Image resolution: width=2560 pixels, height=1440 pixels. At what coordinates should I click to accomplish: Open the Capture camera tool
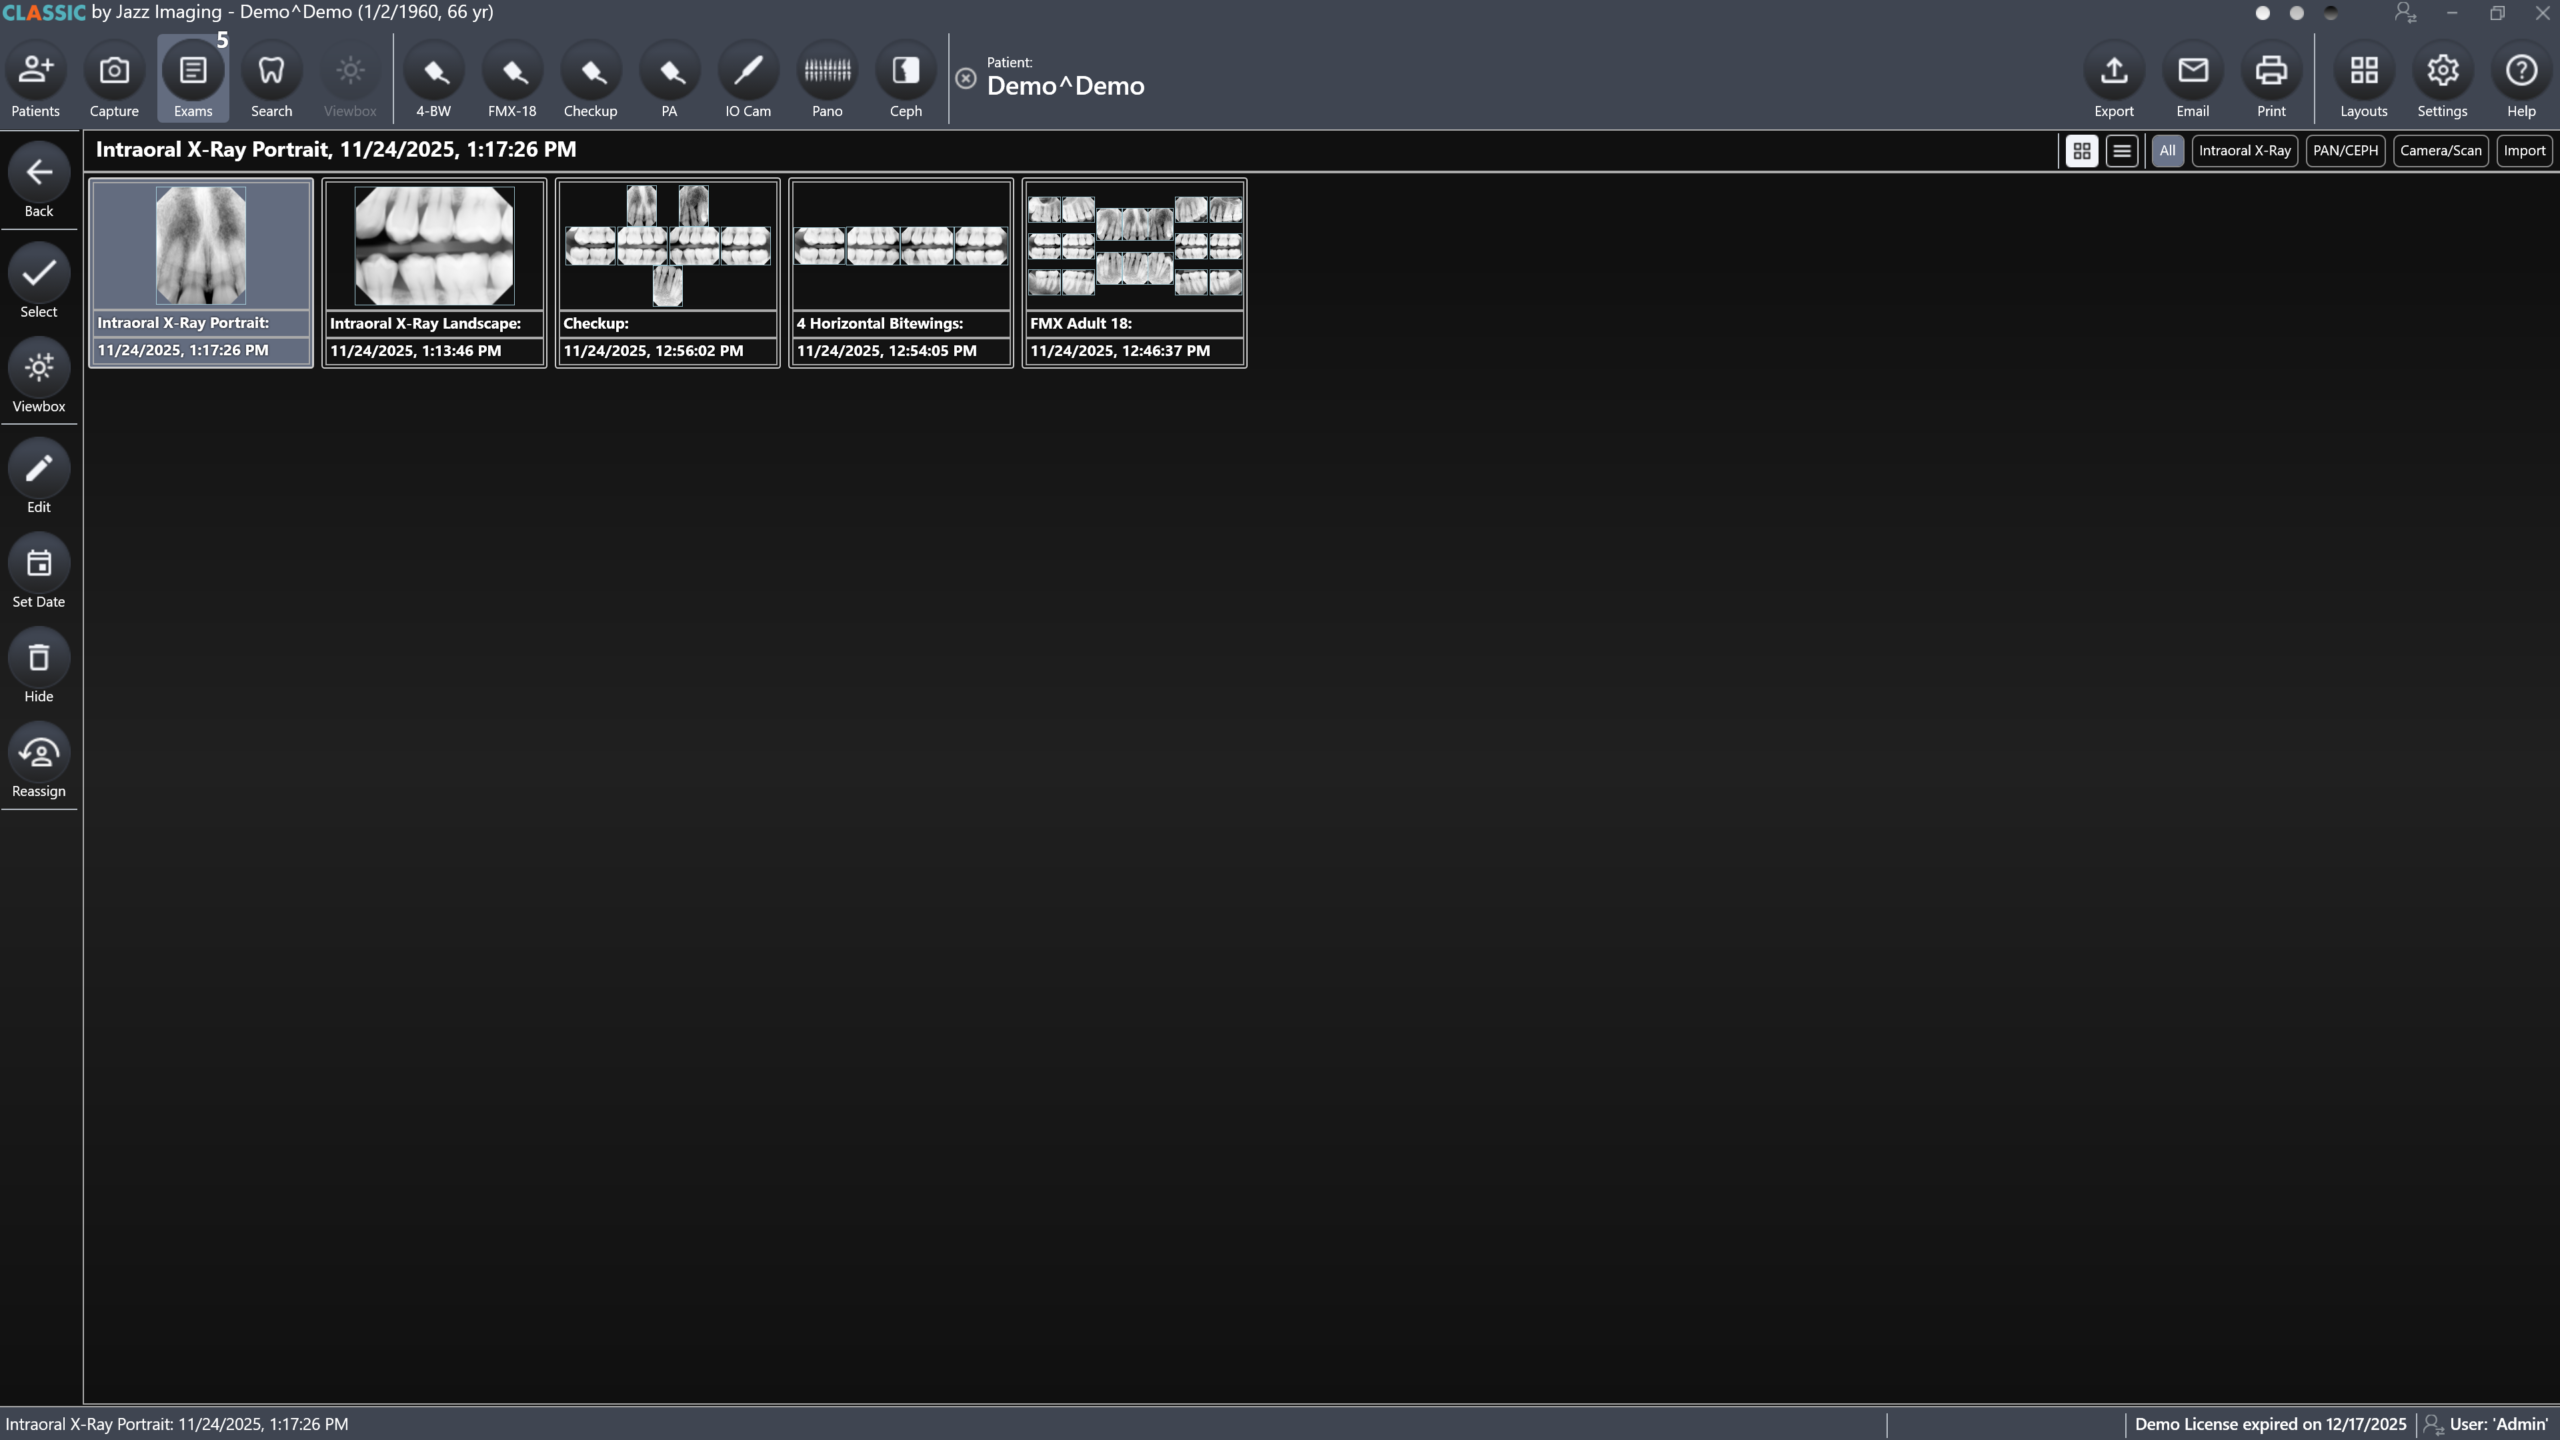114,72
